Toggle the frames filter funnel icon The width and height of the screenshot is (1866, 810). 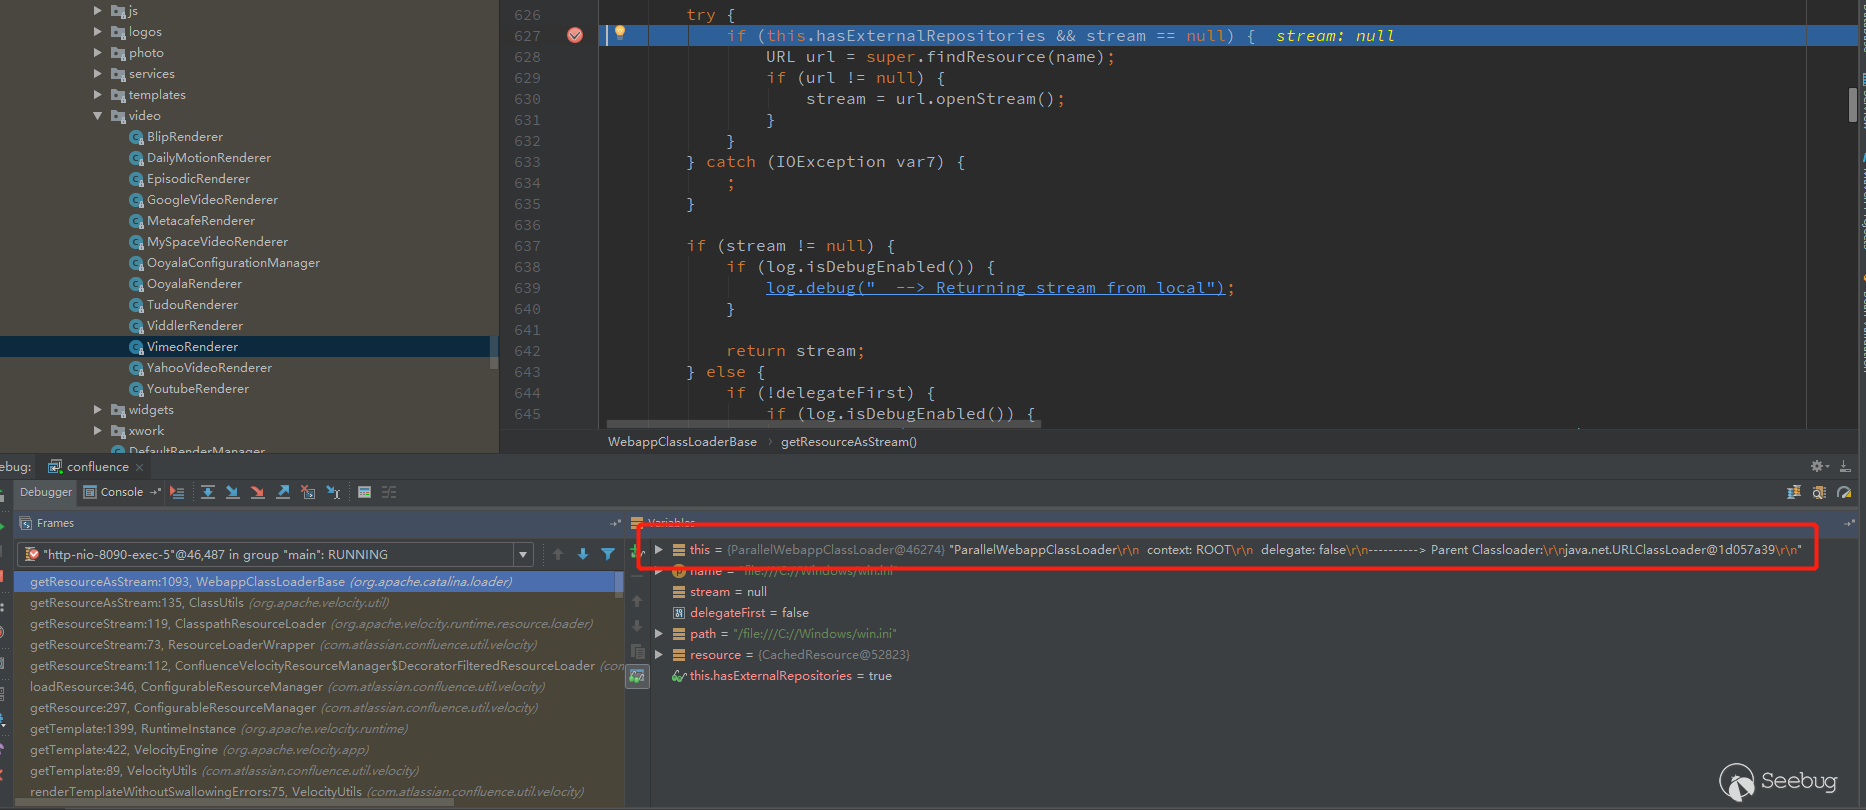coord(608,554)
